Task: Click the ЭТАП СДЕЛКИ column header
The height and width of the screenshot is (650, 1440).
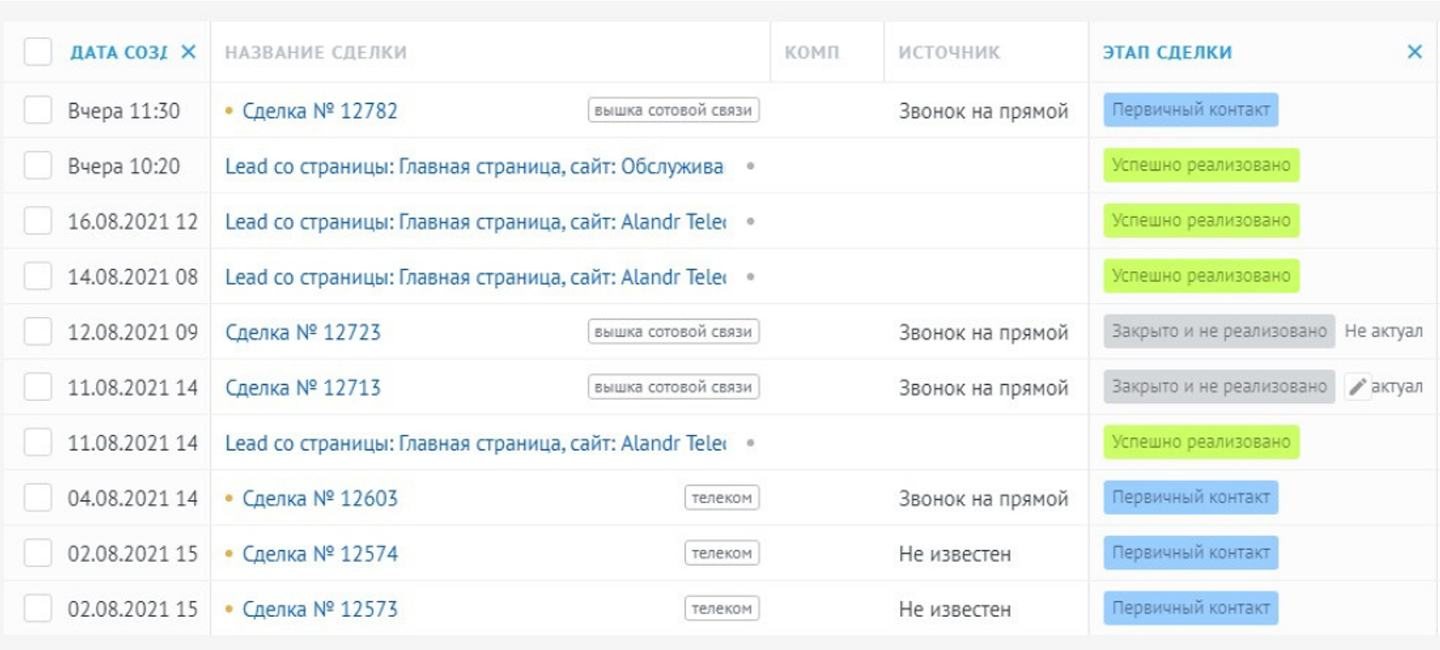Action: tap(1167, 52)
